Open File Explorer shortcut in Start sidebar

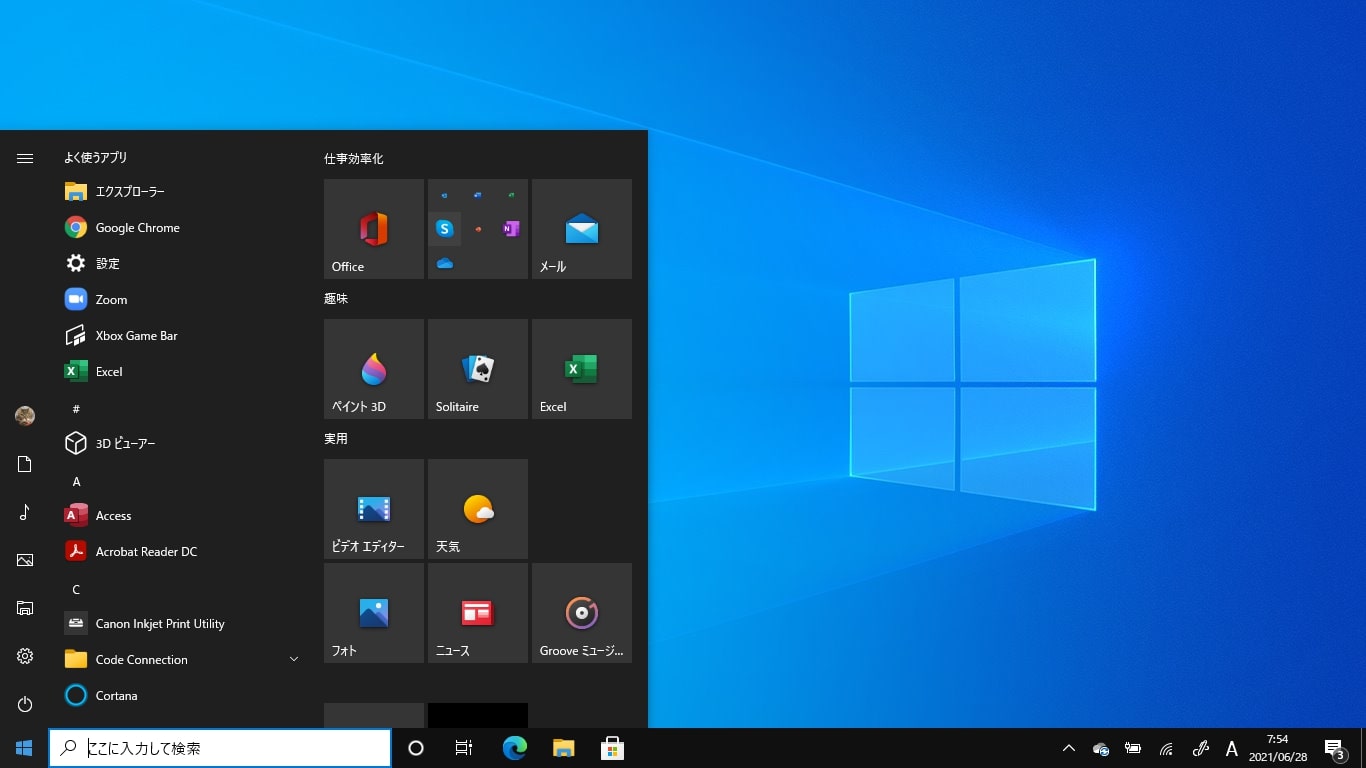[x=25, y=608]
